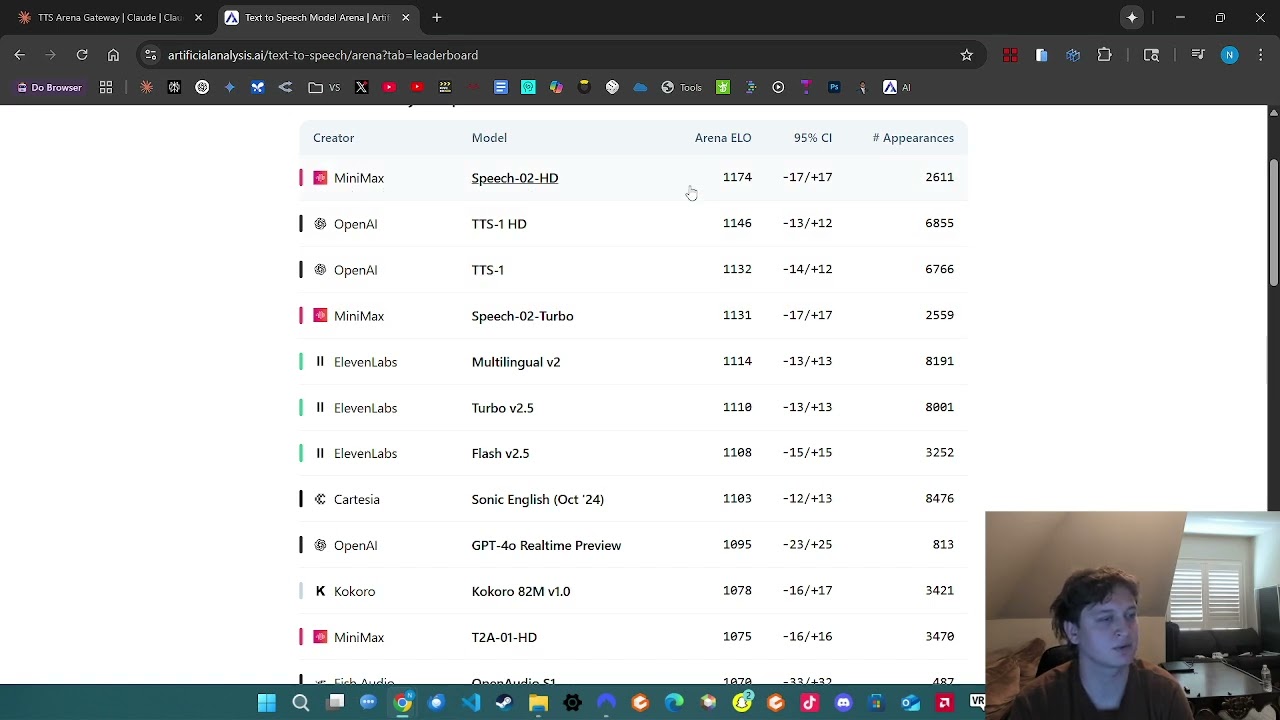Bookmark this page with the star icon
The width and height of the screenshot is (1280, 720).
click(966, 55)
